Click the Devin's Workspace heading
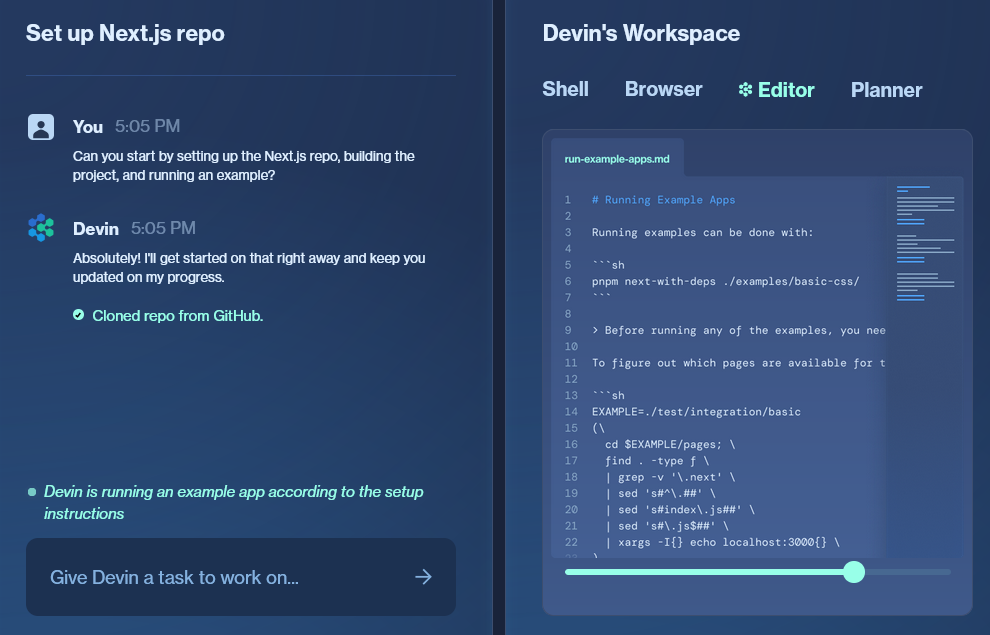 (641, 33)
